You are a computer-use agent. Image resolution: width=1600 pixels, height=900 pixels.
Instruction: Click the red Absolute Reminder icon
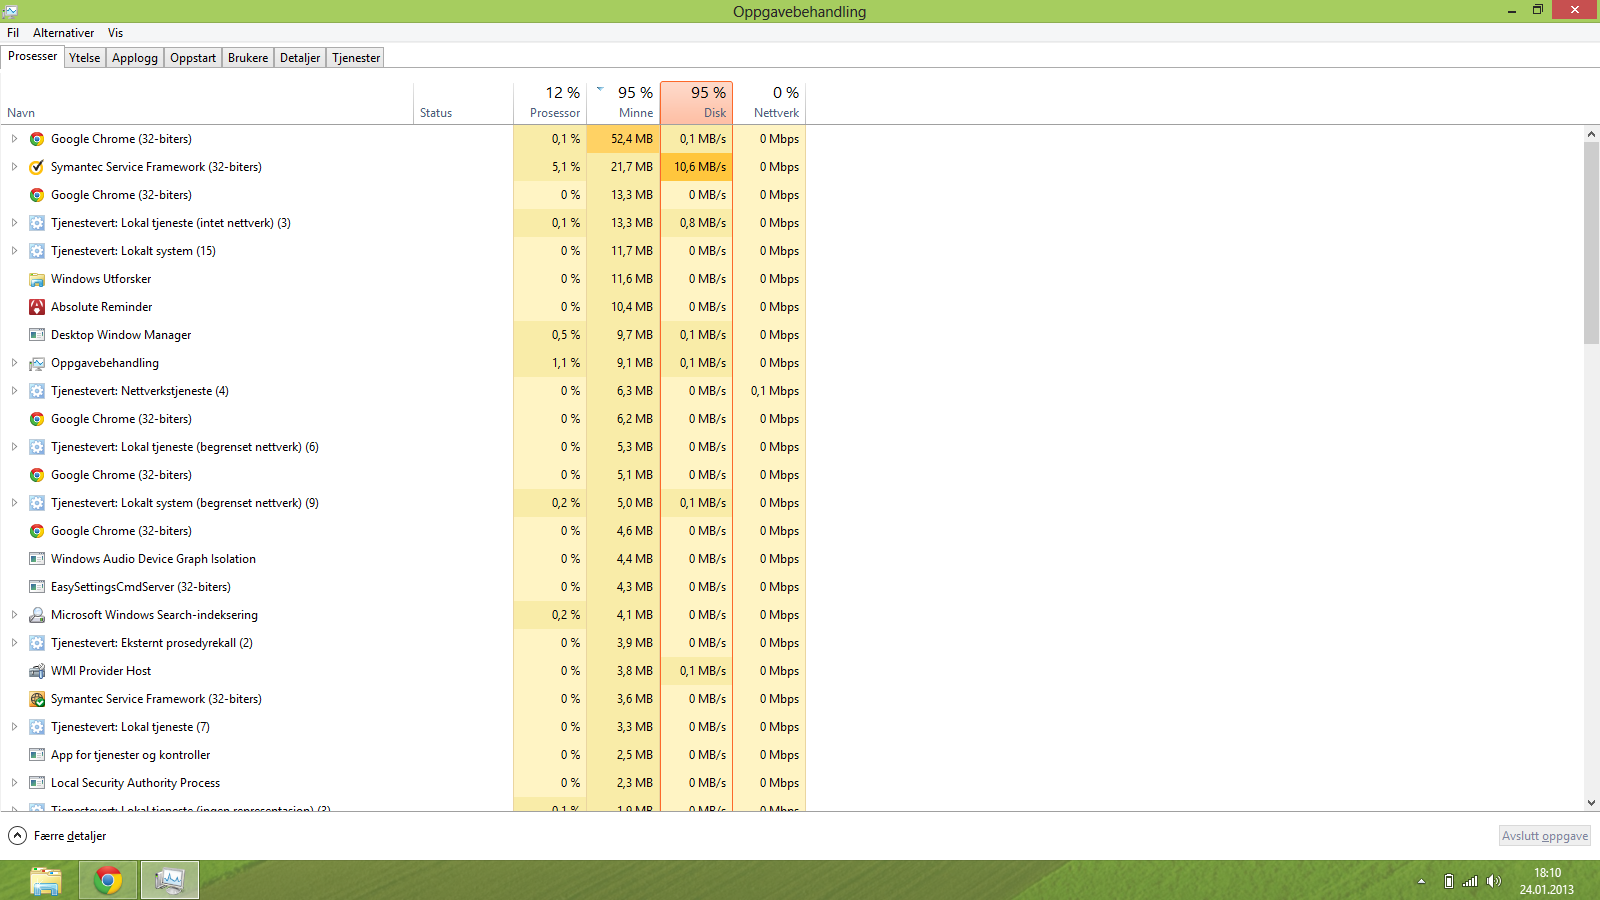click(37, 307)
